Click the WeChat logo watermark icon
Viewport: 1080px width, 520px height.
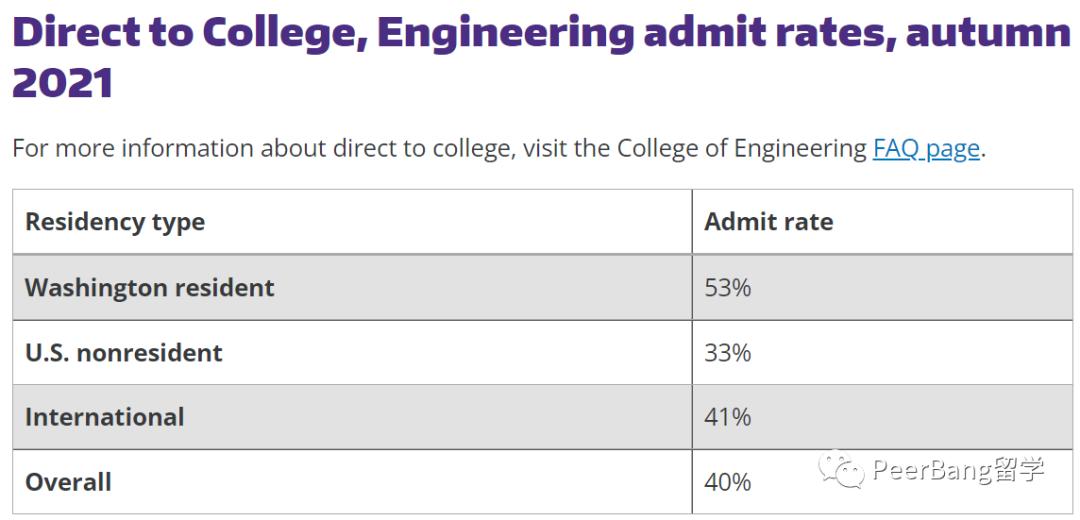841,470
